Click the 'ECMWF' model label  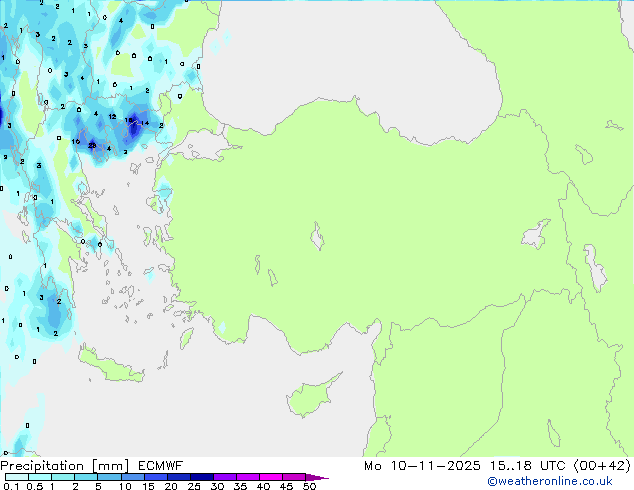point(161,466)
